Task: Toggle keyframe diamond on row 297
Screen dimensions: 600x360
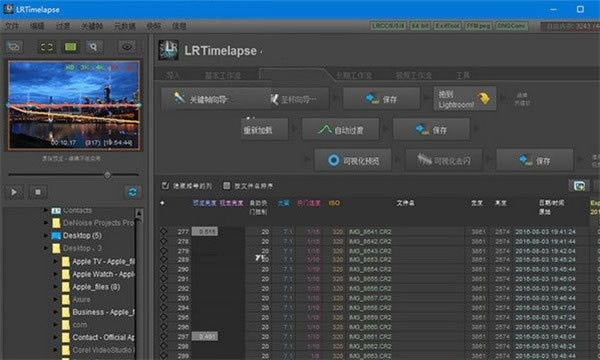Action: pyautogui.click(x=164, y=336)
